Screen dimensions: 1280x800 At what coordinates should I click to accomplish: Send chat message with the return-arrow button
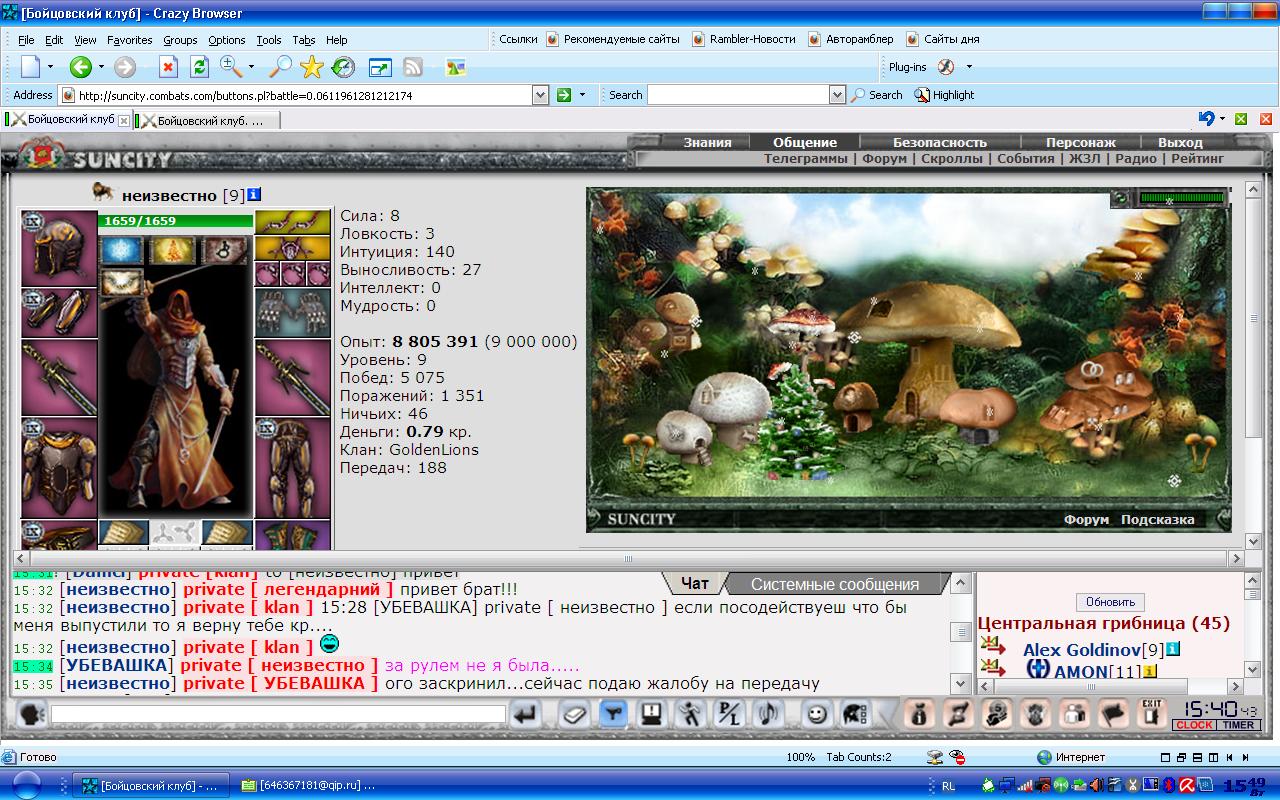(526, 714)
